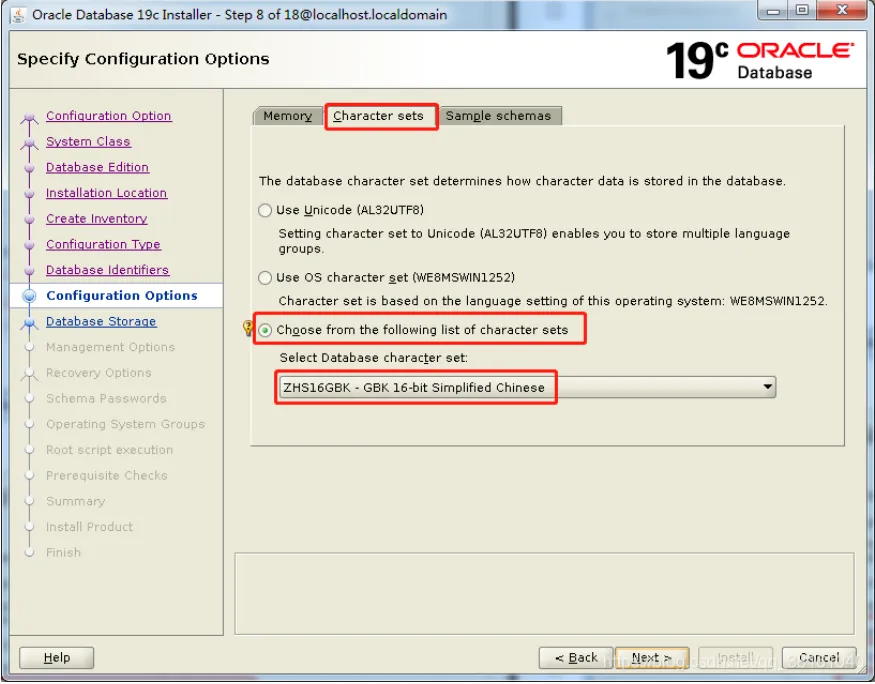Click the Recovery Options step label

99,373
